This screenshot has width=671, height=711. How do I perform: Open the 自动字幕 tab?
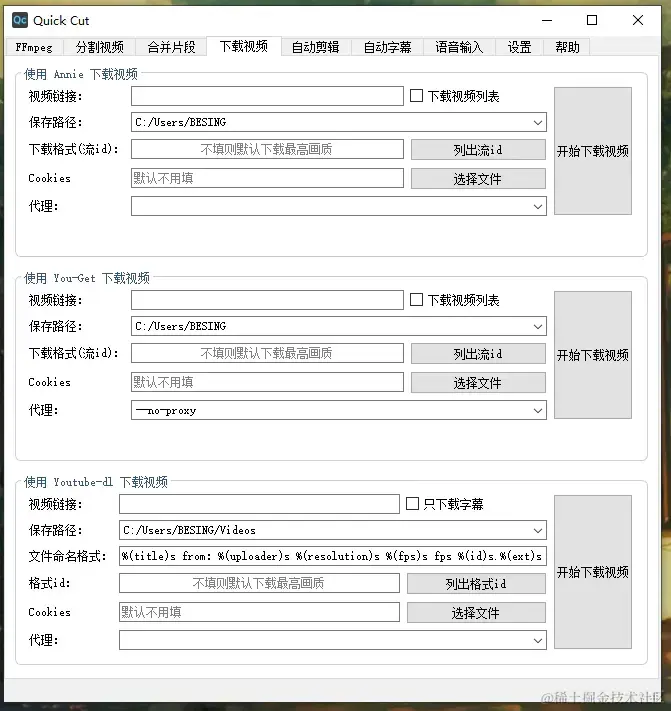click(387, 47)
